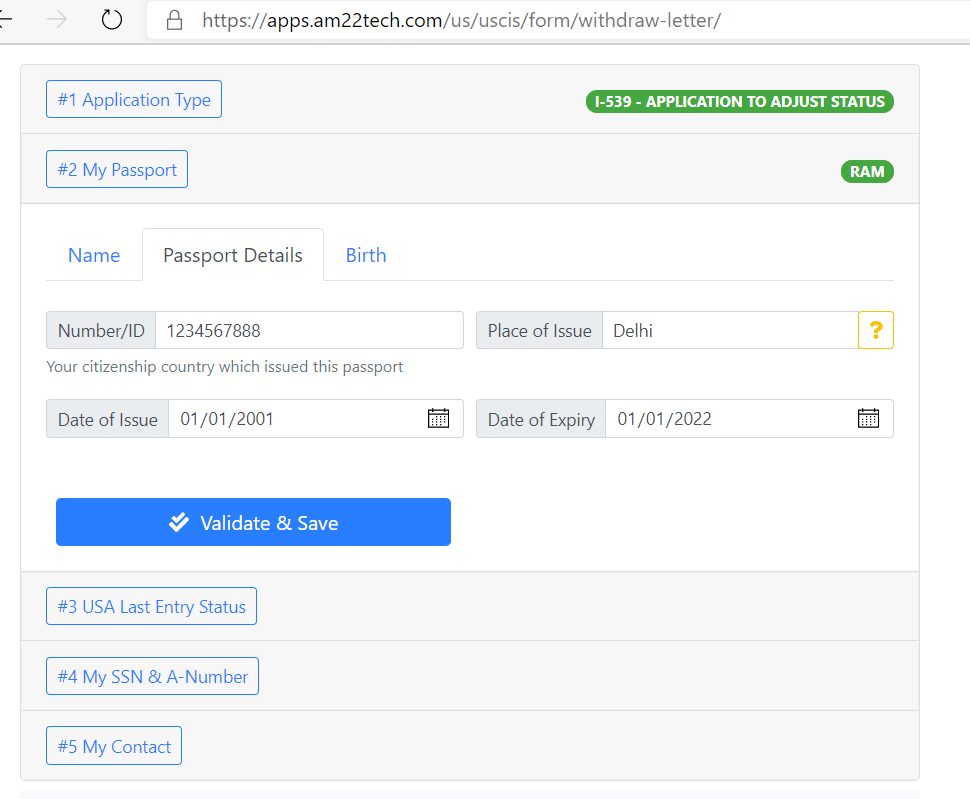Screen dimensions: 970x799
Task: Click the passport Number/ID input field
Action: pos(309,330)
